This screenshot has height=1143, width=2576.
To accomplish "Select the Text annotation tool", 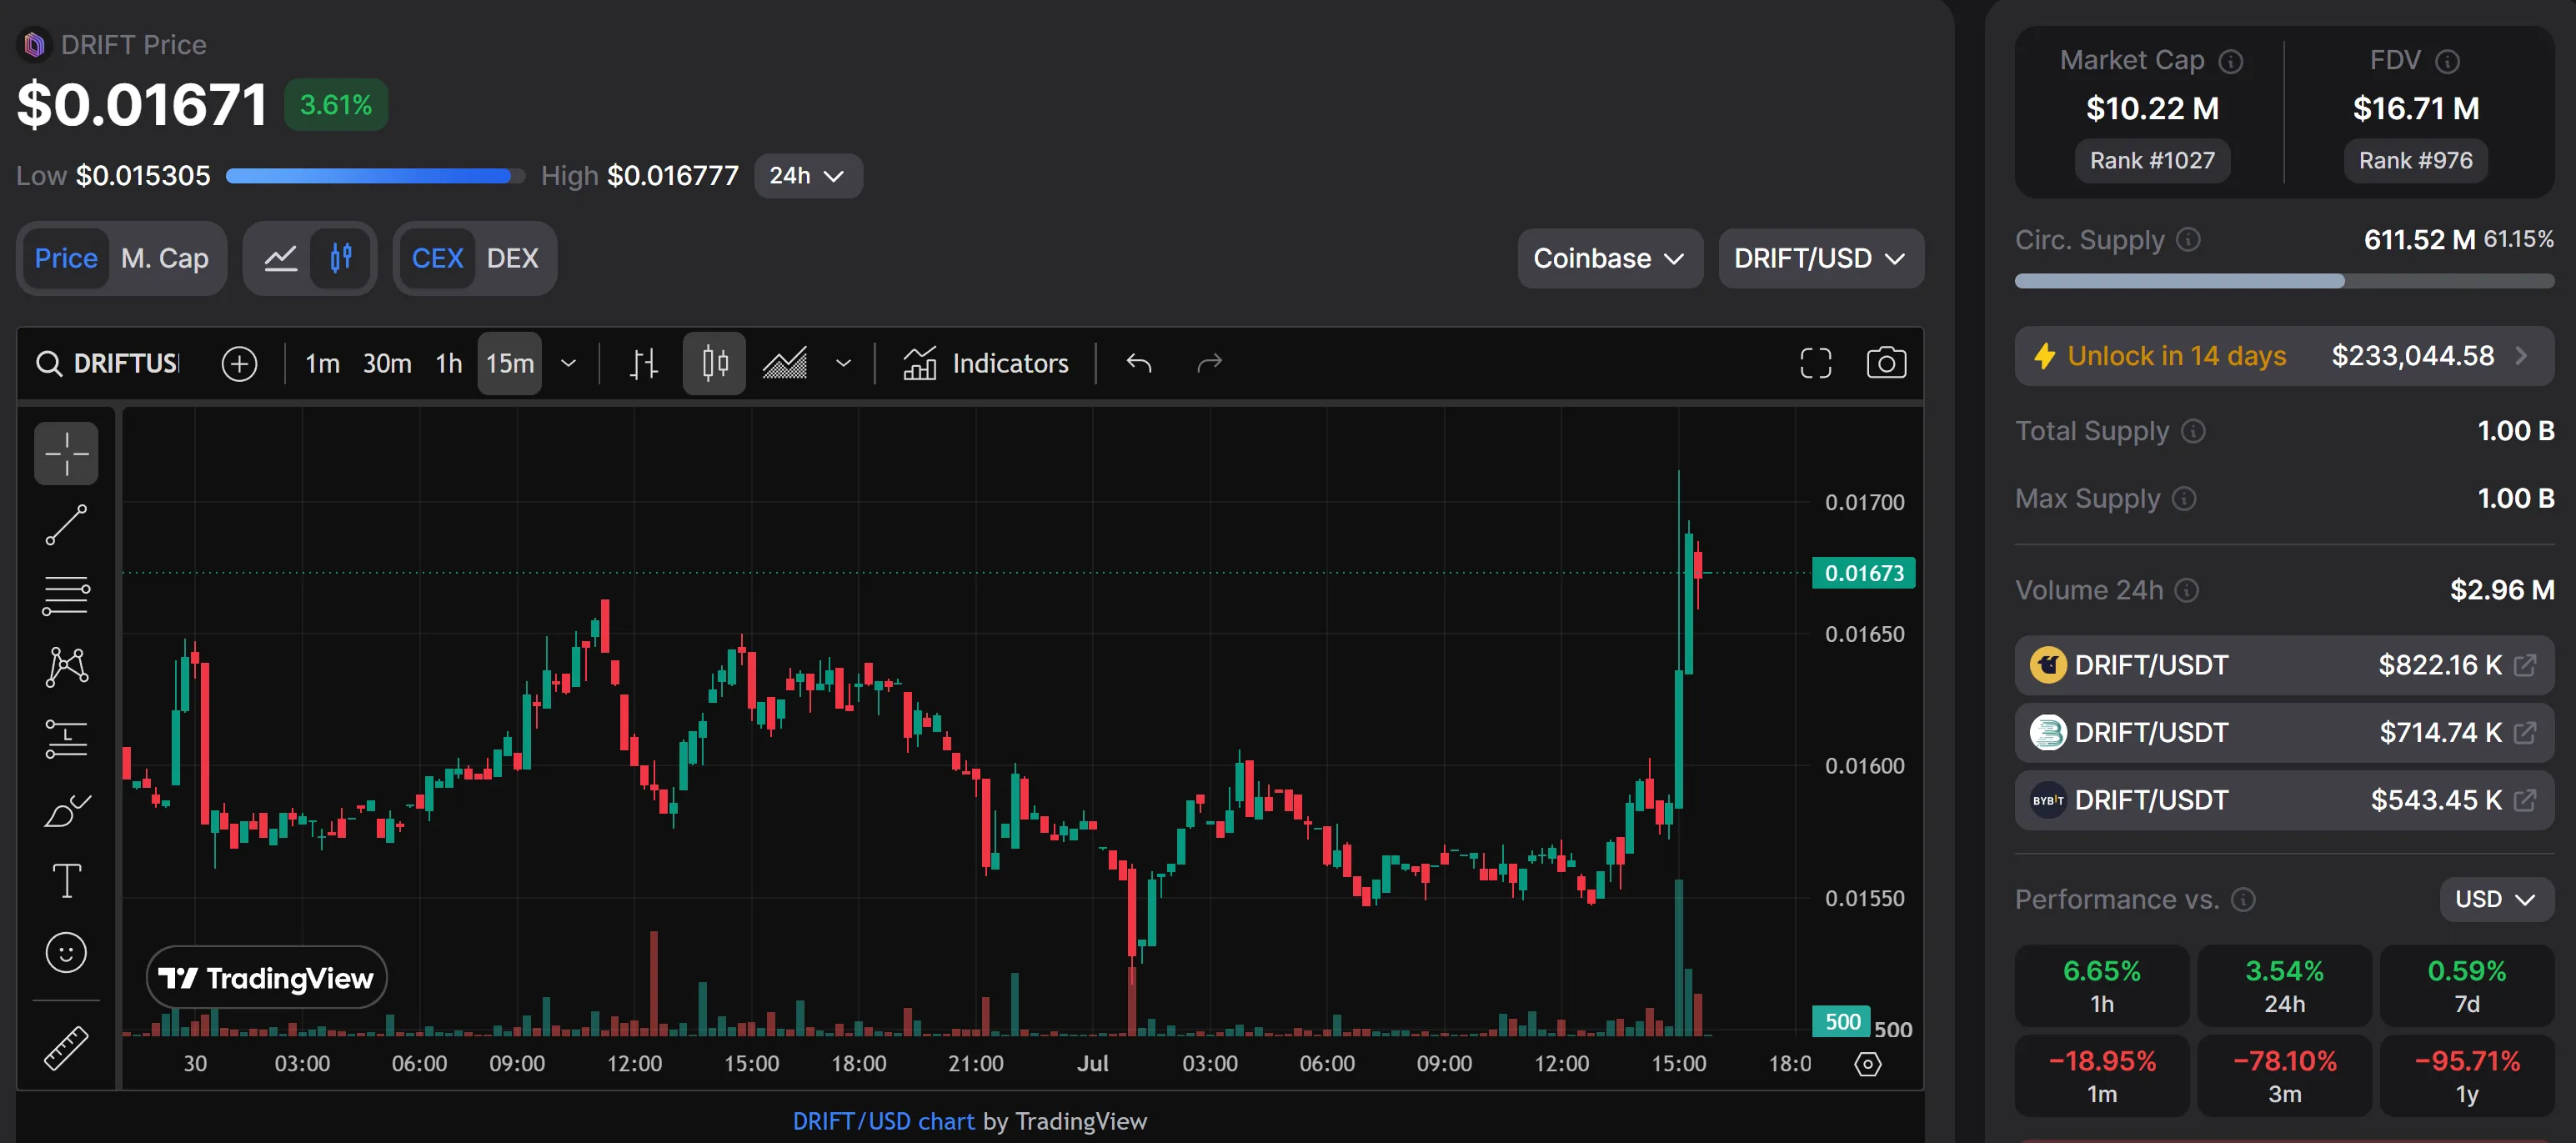I will point(66,881).
